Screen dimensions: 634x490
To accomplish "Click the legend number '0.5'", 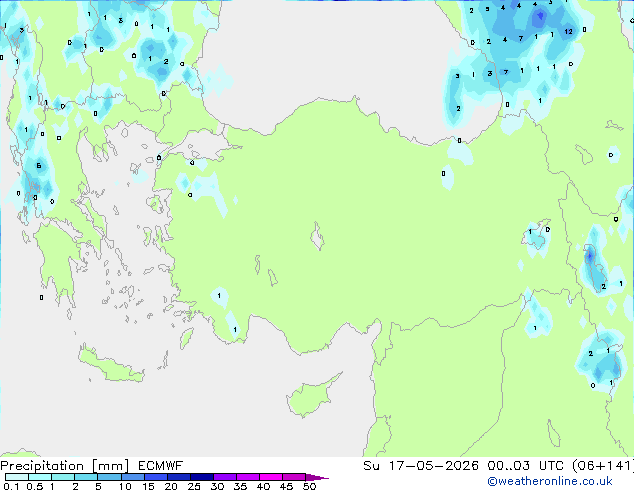I will click(x=35, y=486).
